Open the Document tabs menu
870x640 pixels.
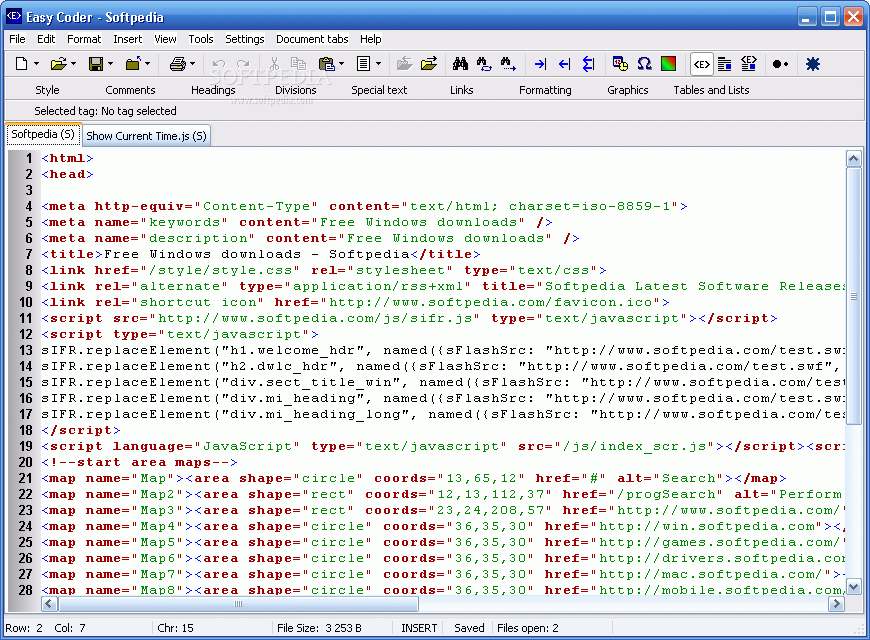312,39
